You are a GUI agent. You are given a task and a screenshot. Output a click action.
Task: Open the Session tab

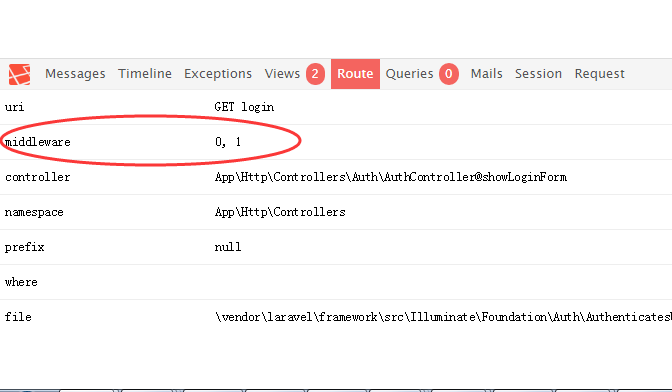538,74
